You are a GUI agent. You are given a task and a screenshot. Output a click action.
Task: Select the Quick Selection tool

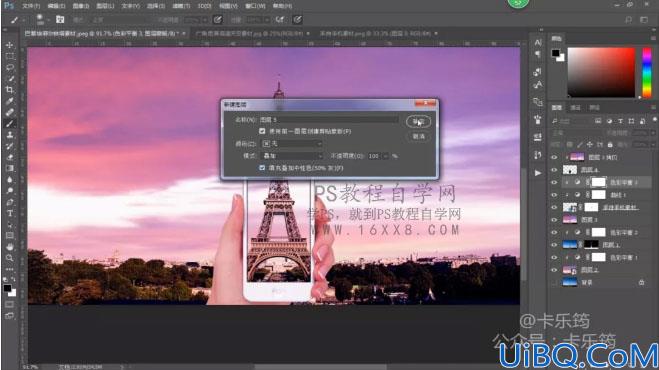[10, 79]
